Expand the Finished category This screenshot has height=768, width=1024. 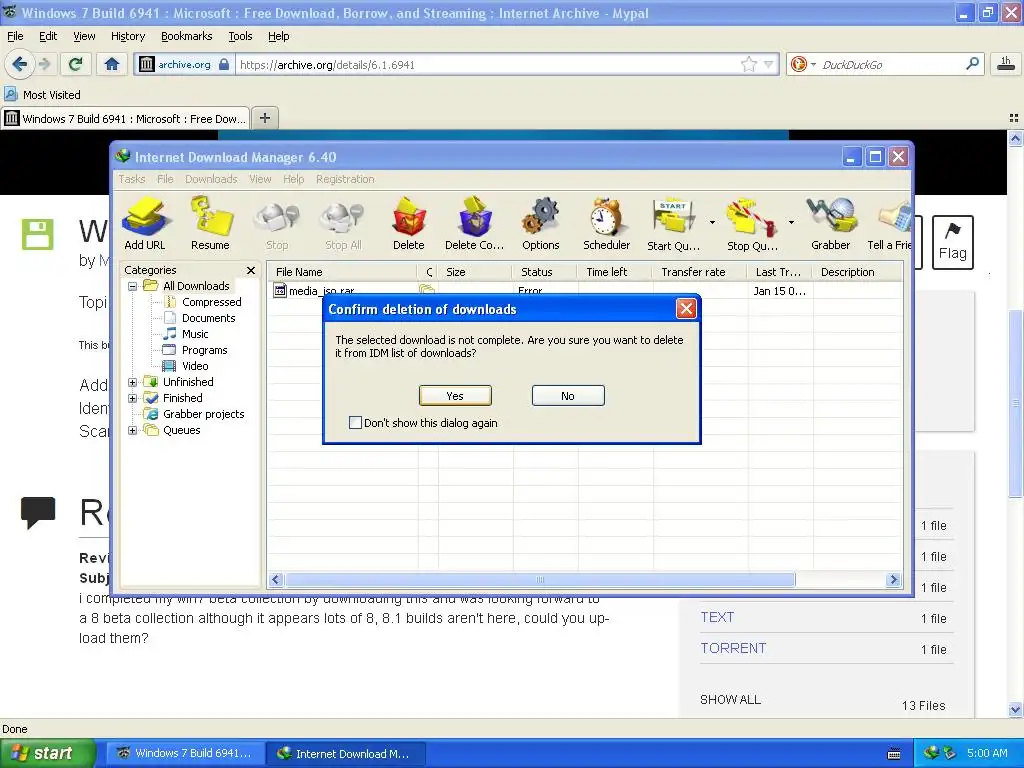pyautogui.click(x=133, y=398)
